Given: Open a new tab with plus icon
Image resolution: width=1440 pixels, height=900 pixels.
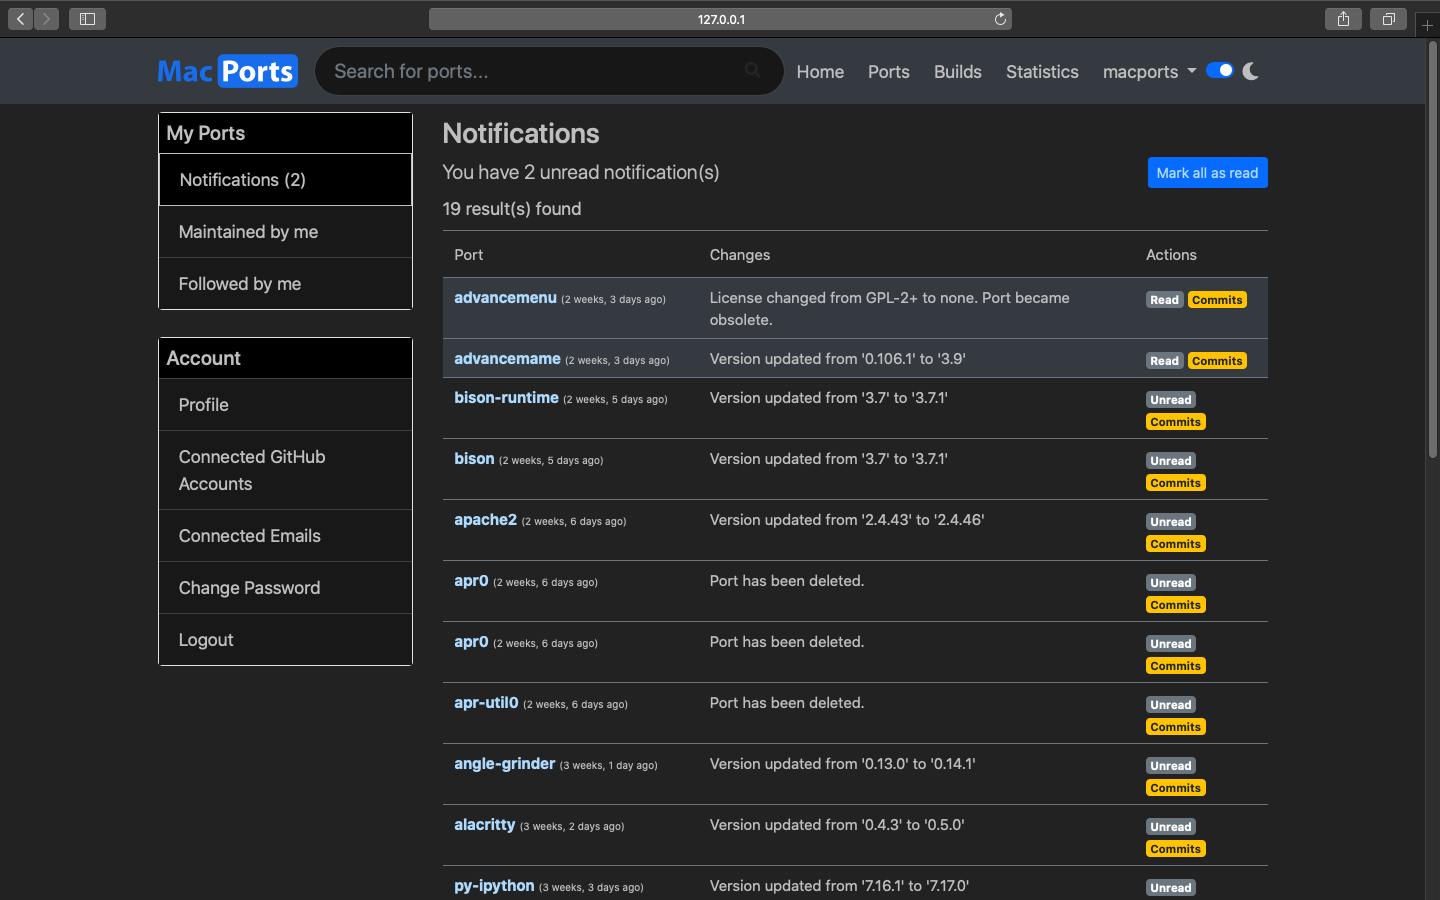Looking at the screenshot, I should (x=1427, y=25).
